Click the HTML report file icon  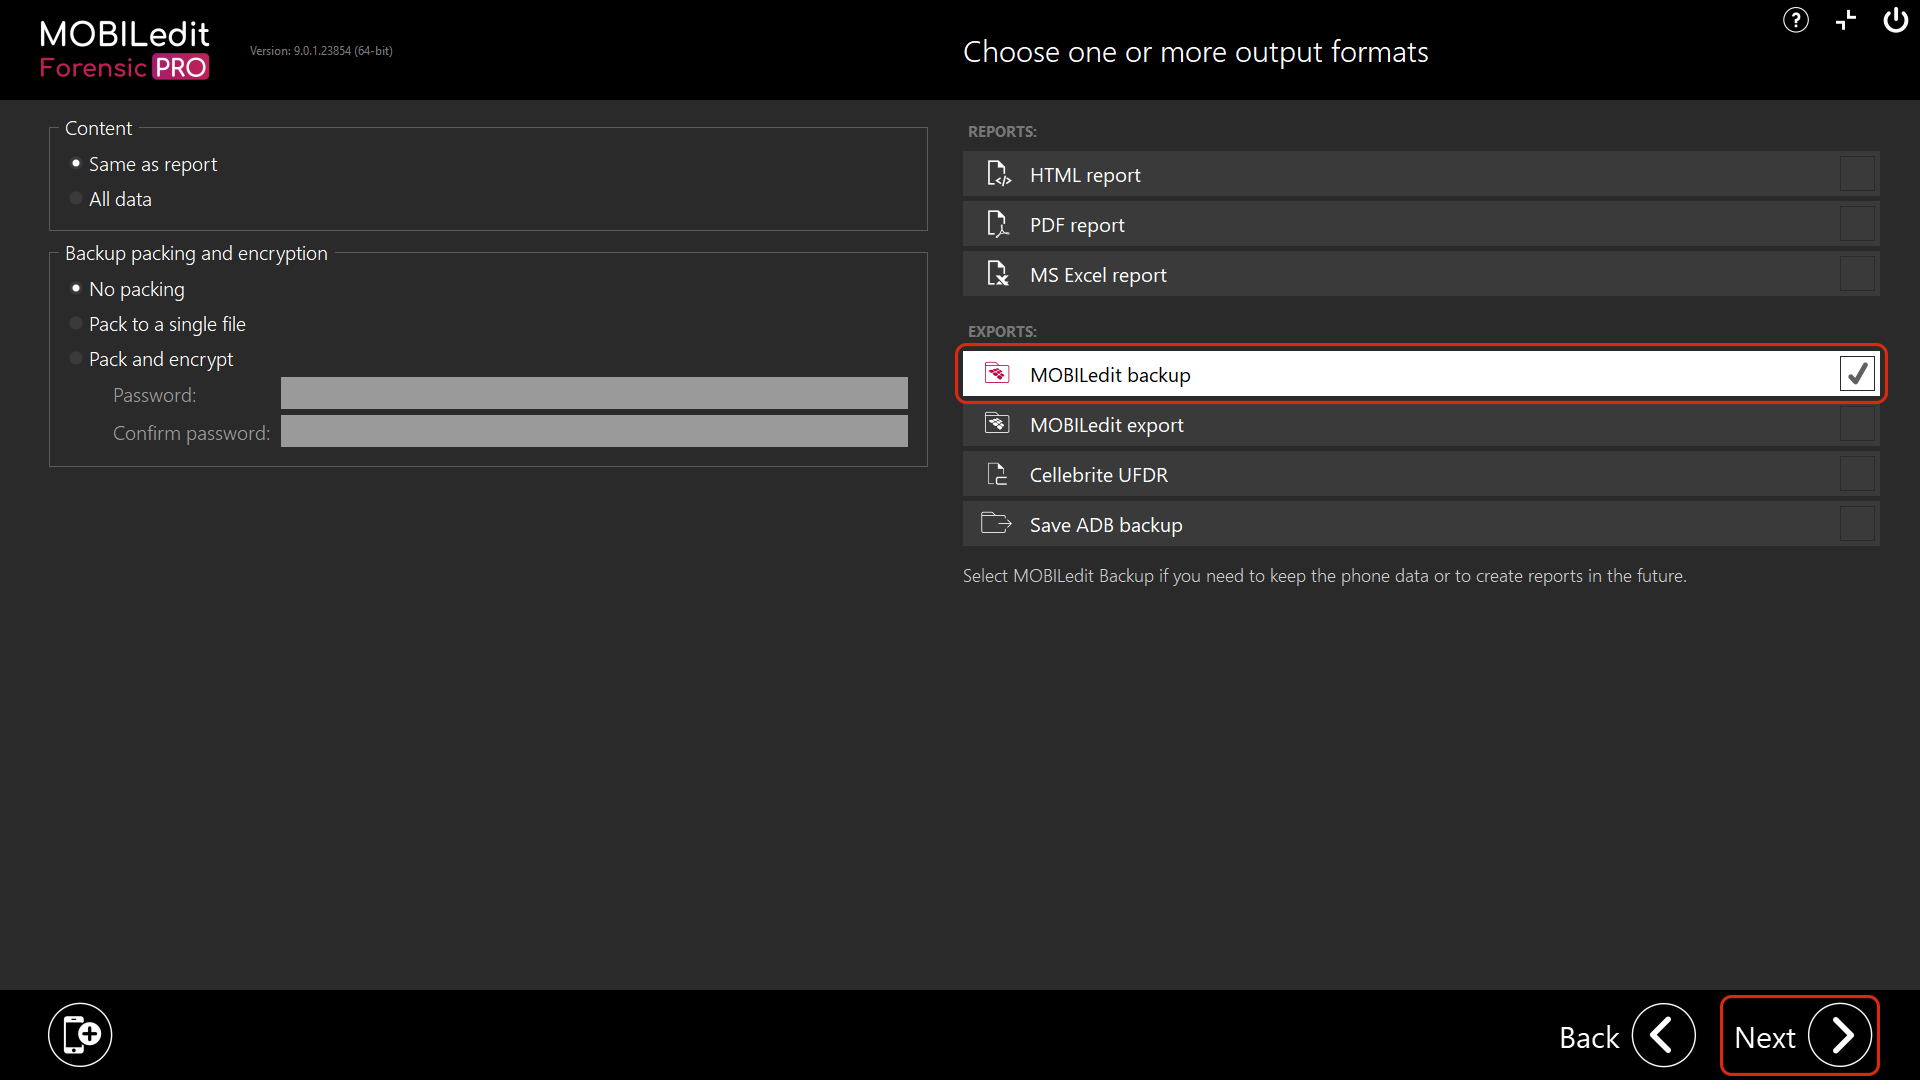[x=997, y=174]
